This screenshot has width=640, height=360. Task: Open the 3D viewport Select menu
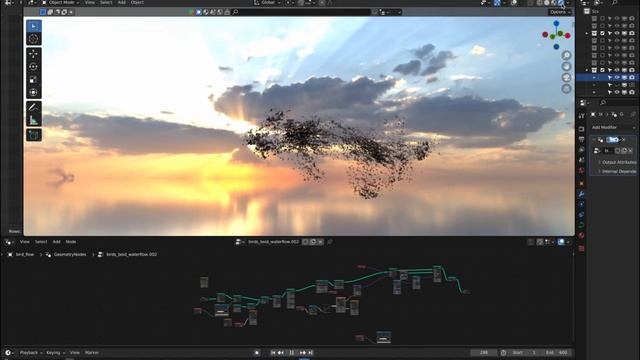pyautogui.click(x=106, y=2)
